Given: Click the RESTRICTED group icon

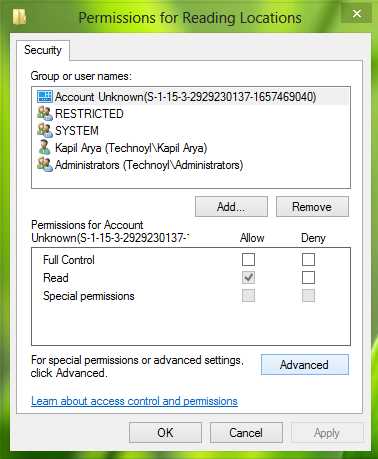Looking at the screenshot, I should pos(45,114).
